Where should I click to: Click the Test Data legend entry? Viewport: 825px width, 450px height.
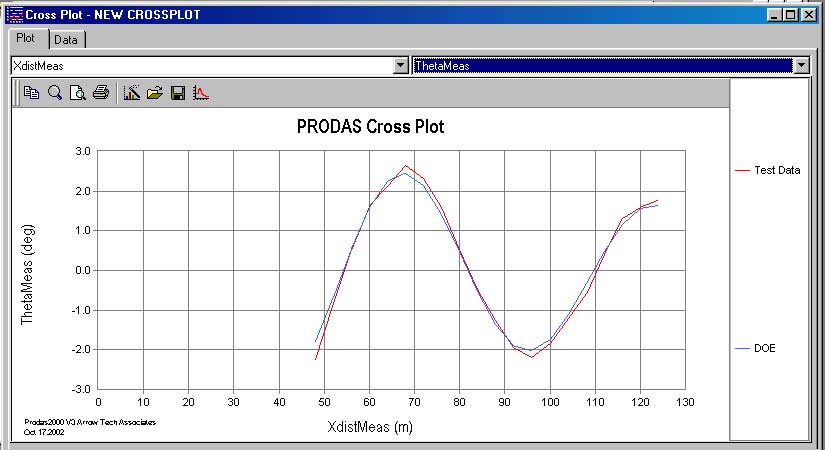pos(776,170)
